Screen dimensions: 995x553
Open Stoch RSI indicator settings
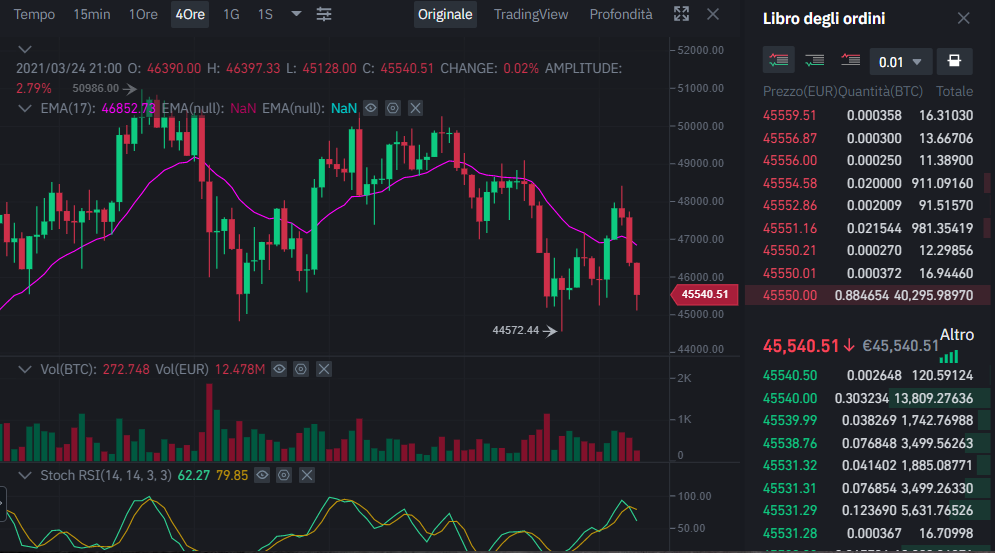pyautogui.click(x=284, y=475)
